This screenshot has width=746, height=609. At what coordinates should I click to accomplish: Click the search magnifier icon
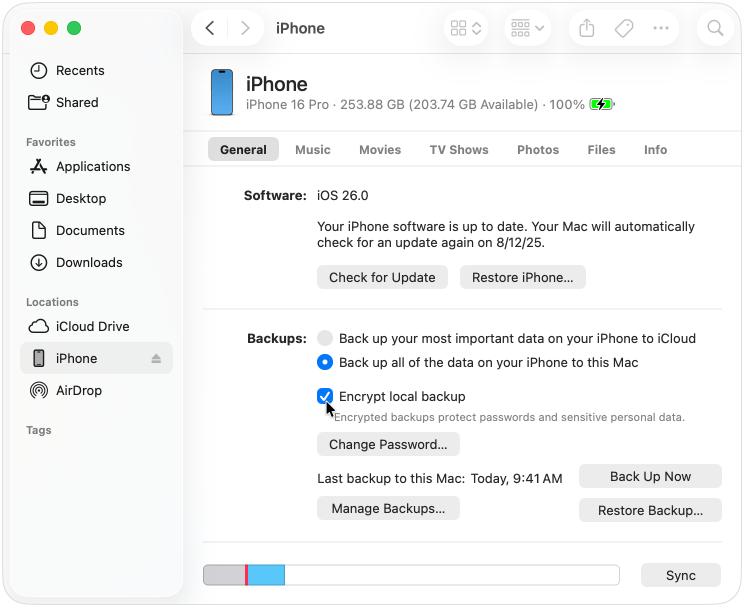pos(715,29)
